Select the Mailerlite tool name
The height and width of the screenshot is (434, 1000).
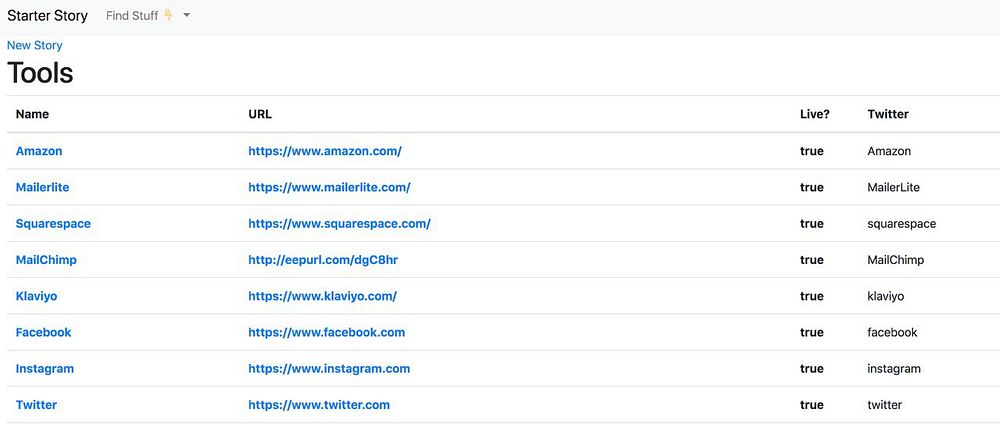pyautogui.click(x=42, y=187)
